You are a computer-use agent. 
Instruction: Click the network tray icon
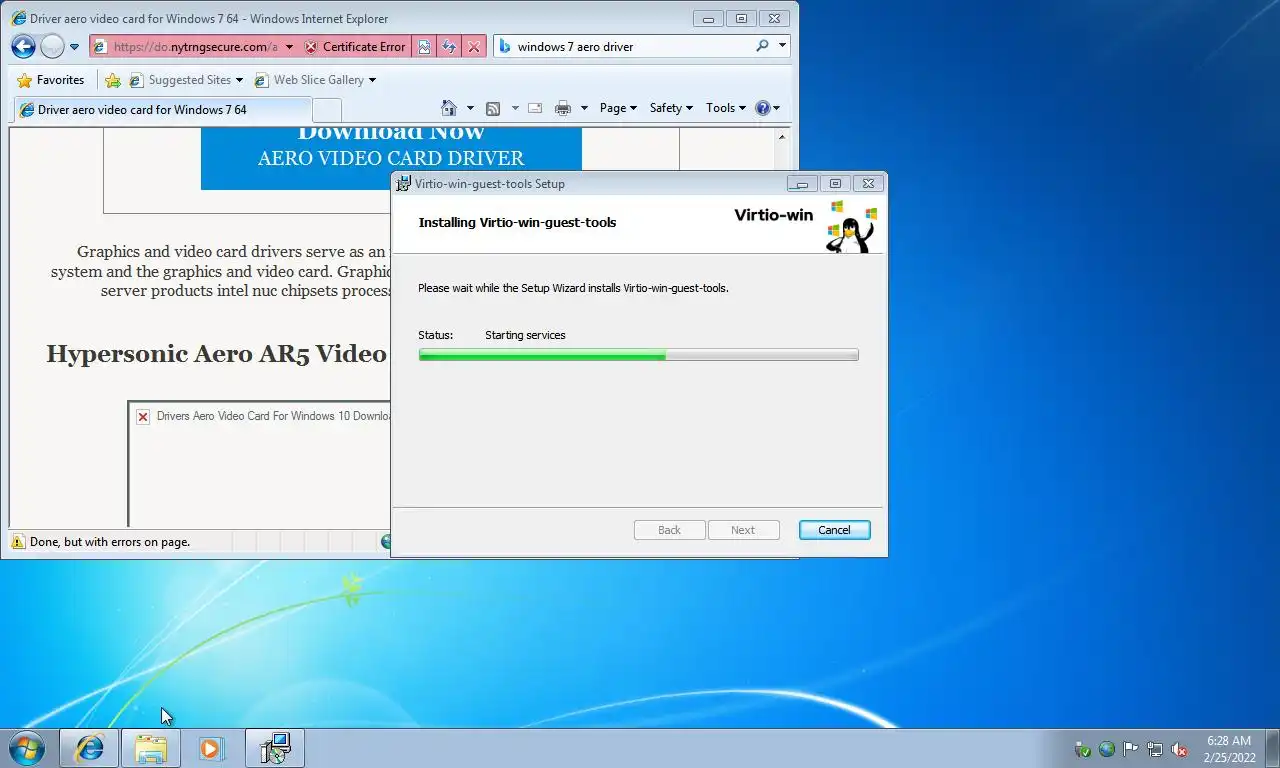1155,749
